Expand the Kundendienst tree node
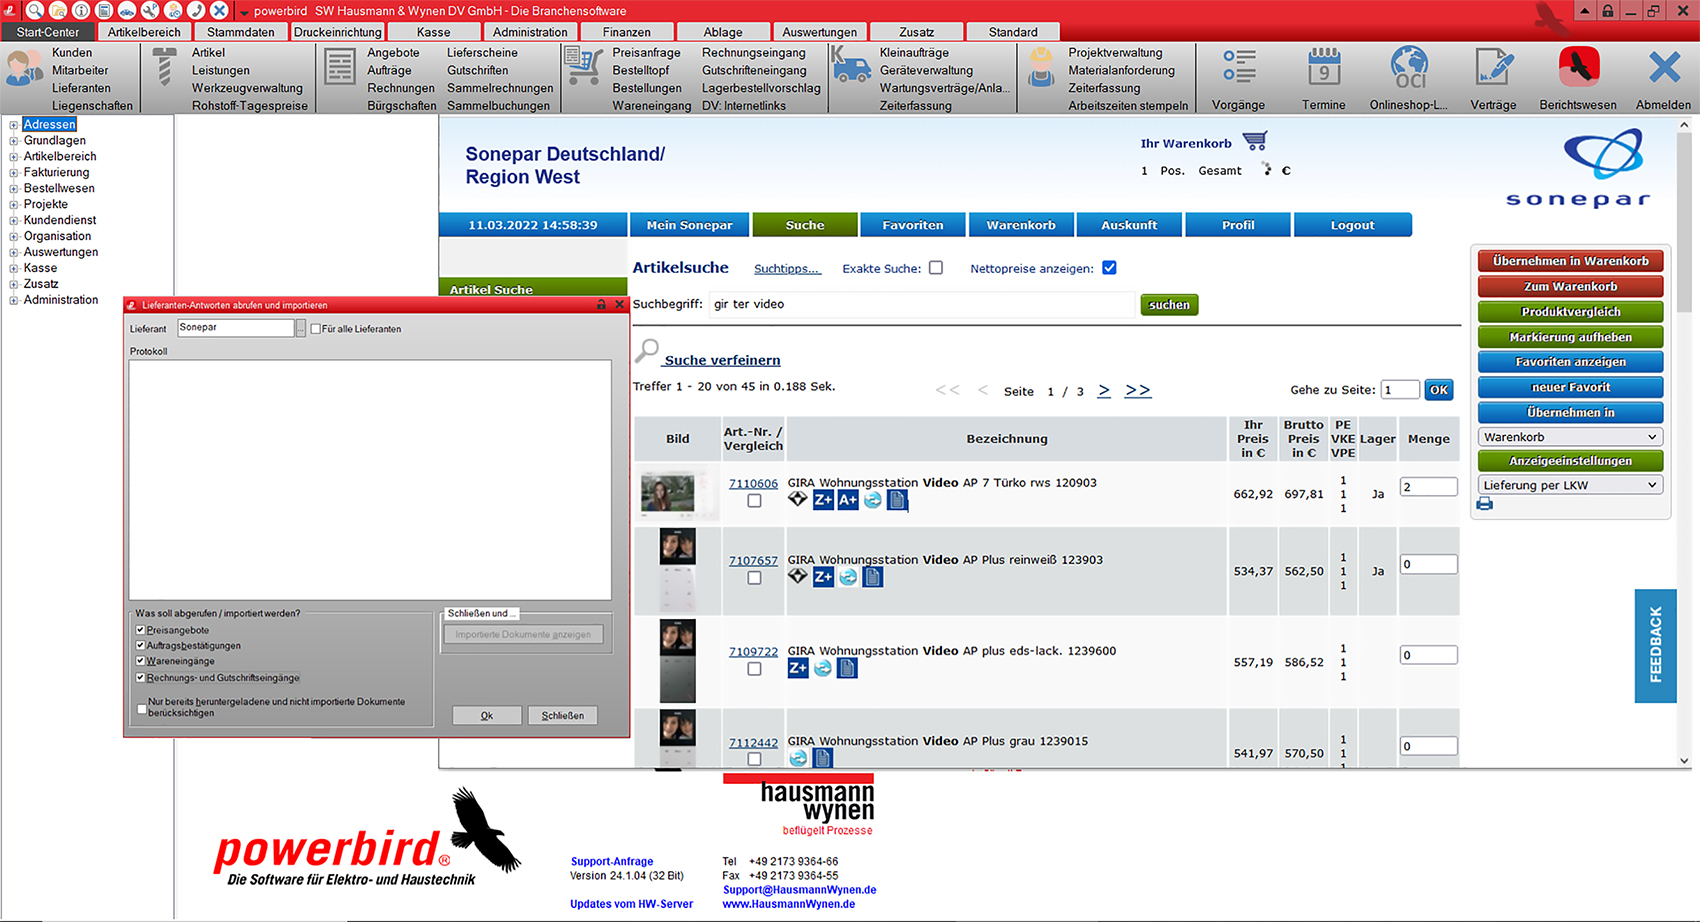 [14, 221]
